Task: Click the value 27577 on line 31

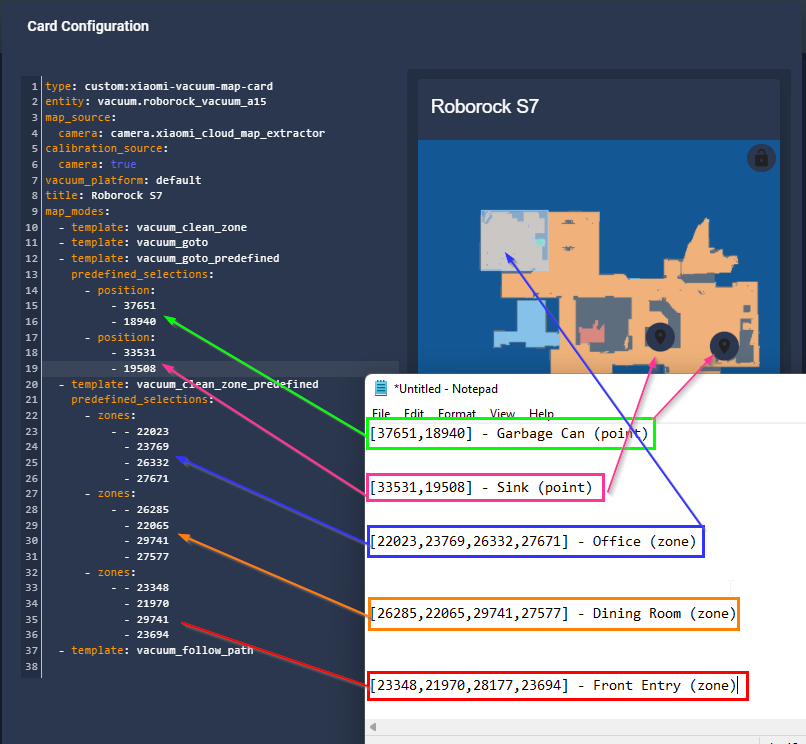Action: click(153, 557)
